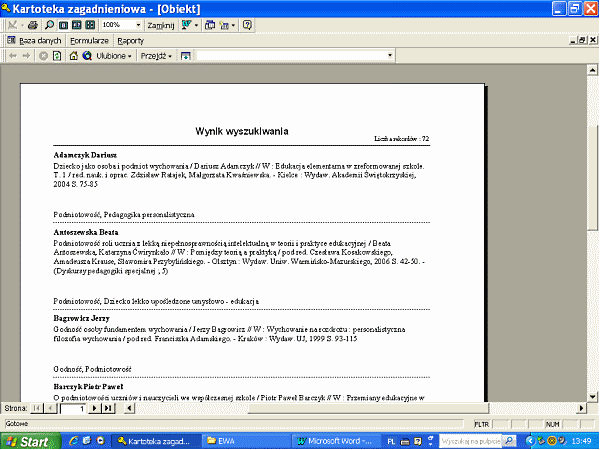Image resolution: width=600 pixels, height=450 pixels.
Task: Click the web toolbar Home page icon
Action: pyautogui.click(x=72, y=56)
